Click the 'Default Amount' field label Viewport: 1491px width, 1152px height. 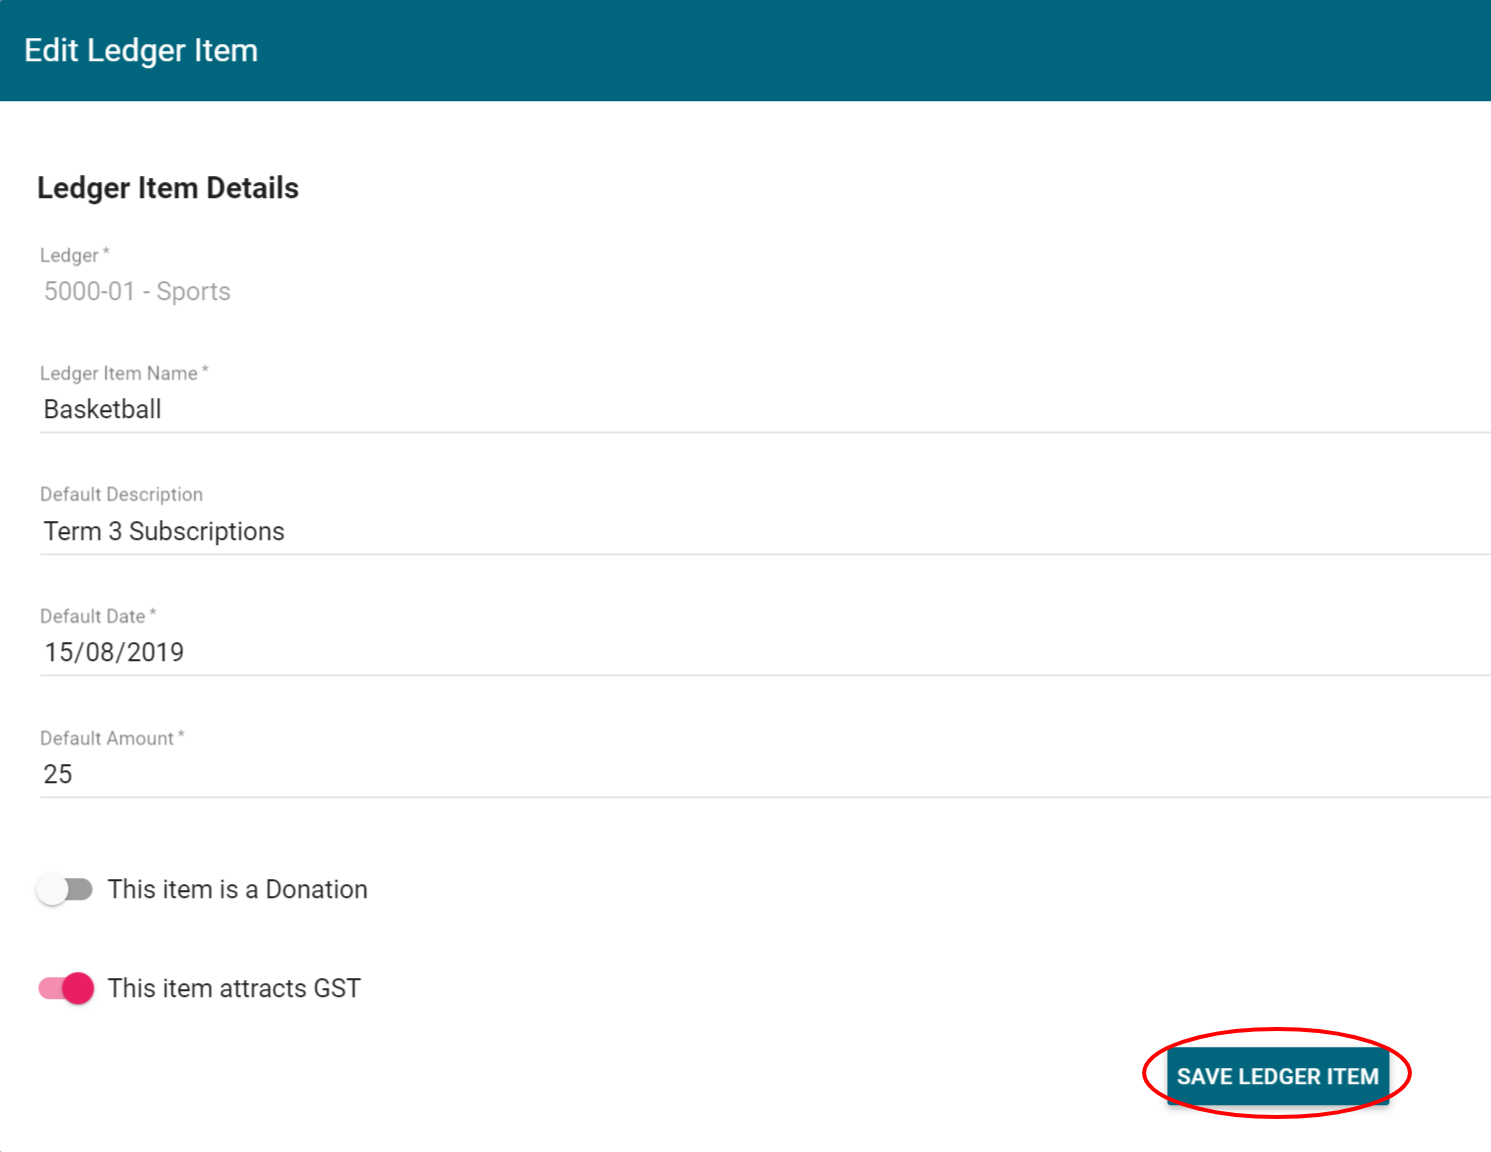click(x=106, y=738)
